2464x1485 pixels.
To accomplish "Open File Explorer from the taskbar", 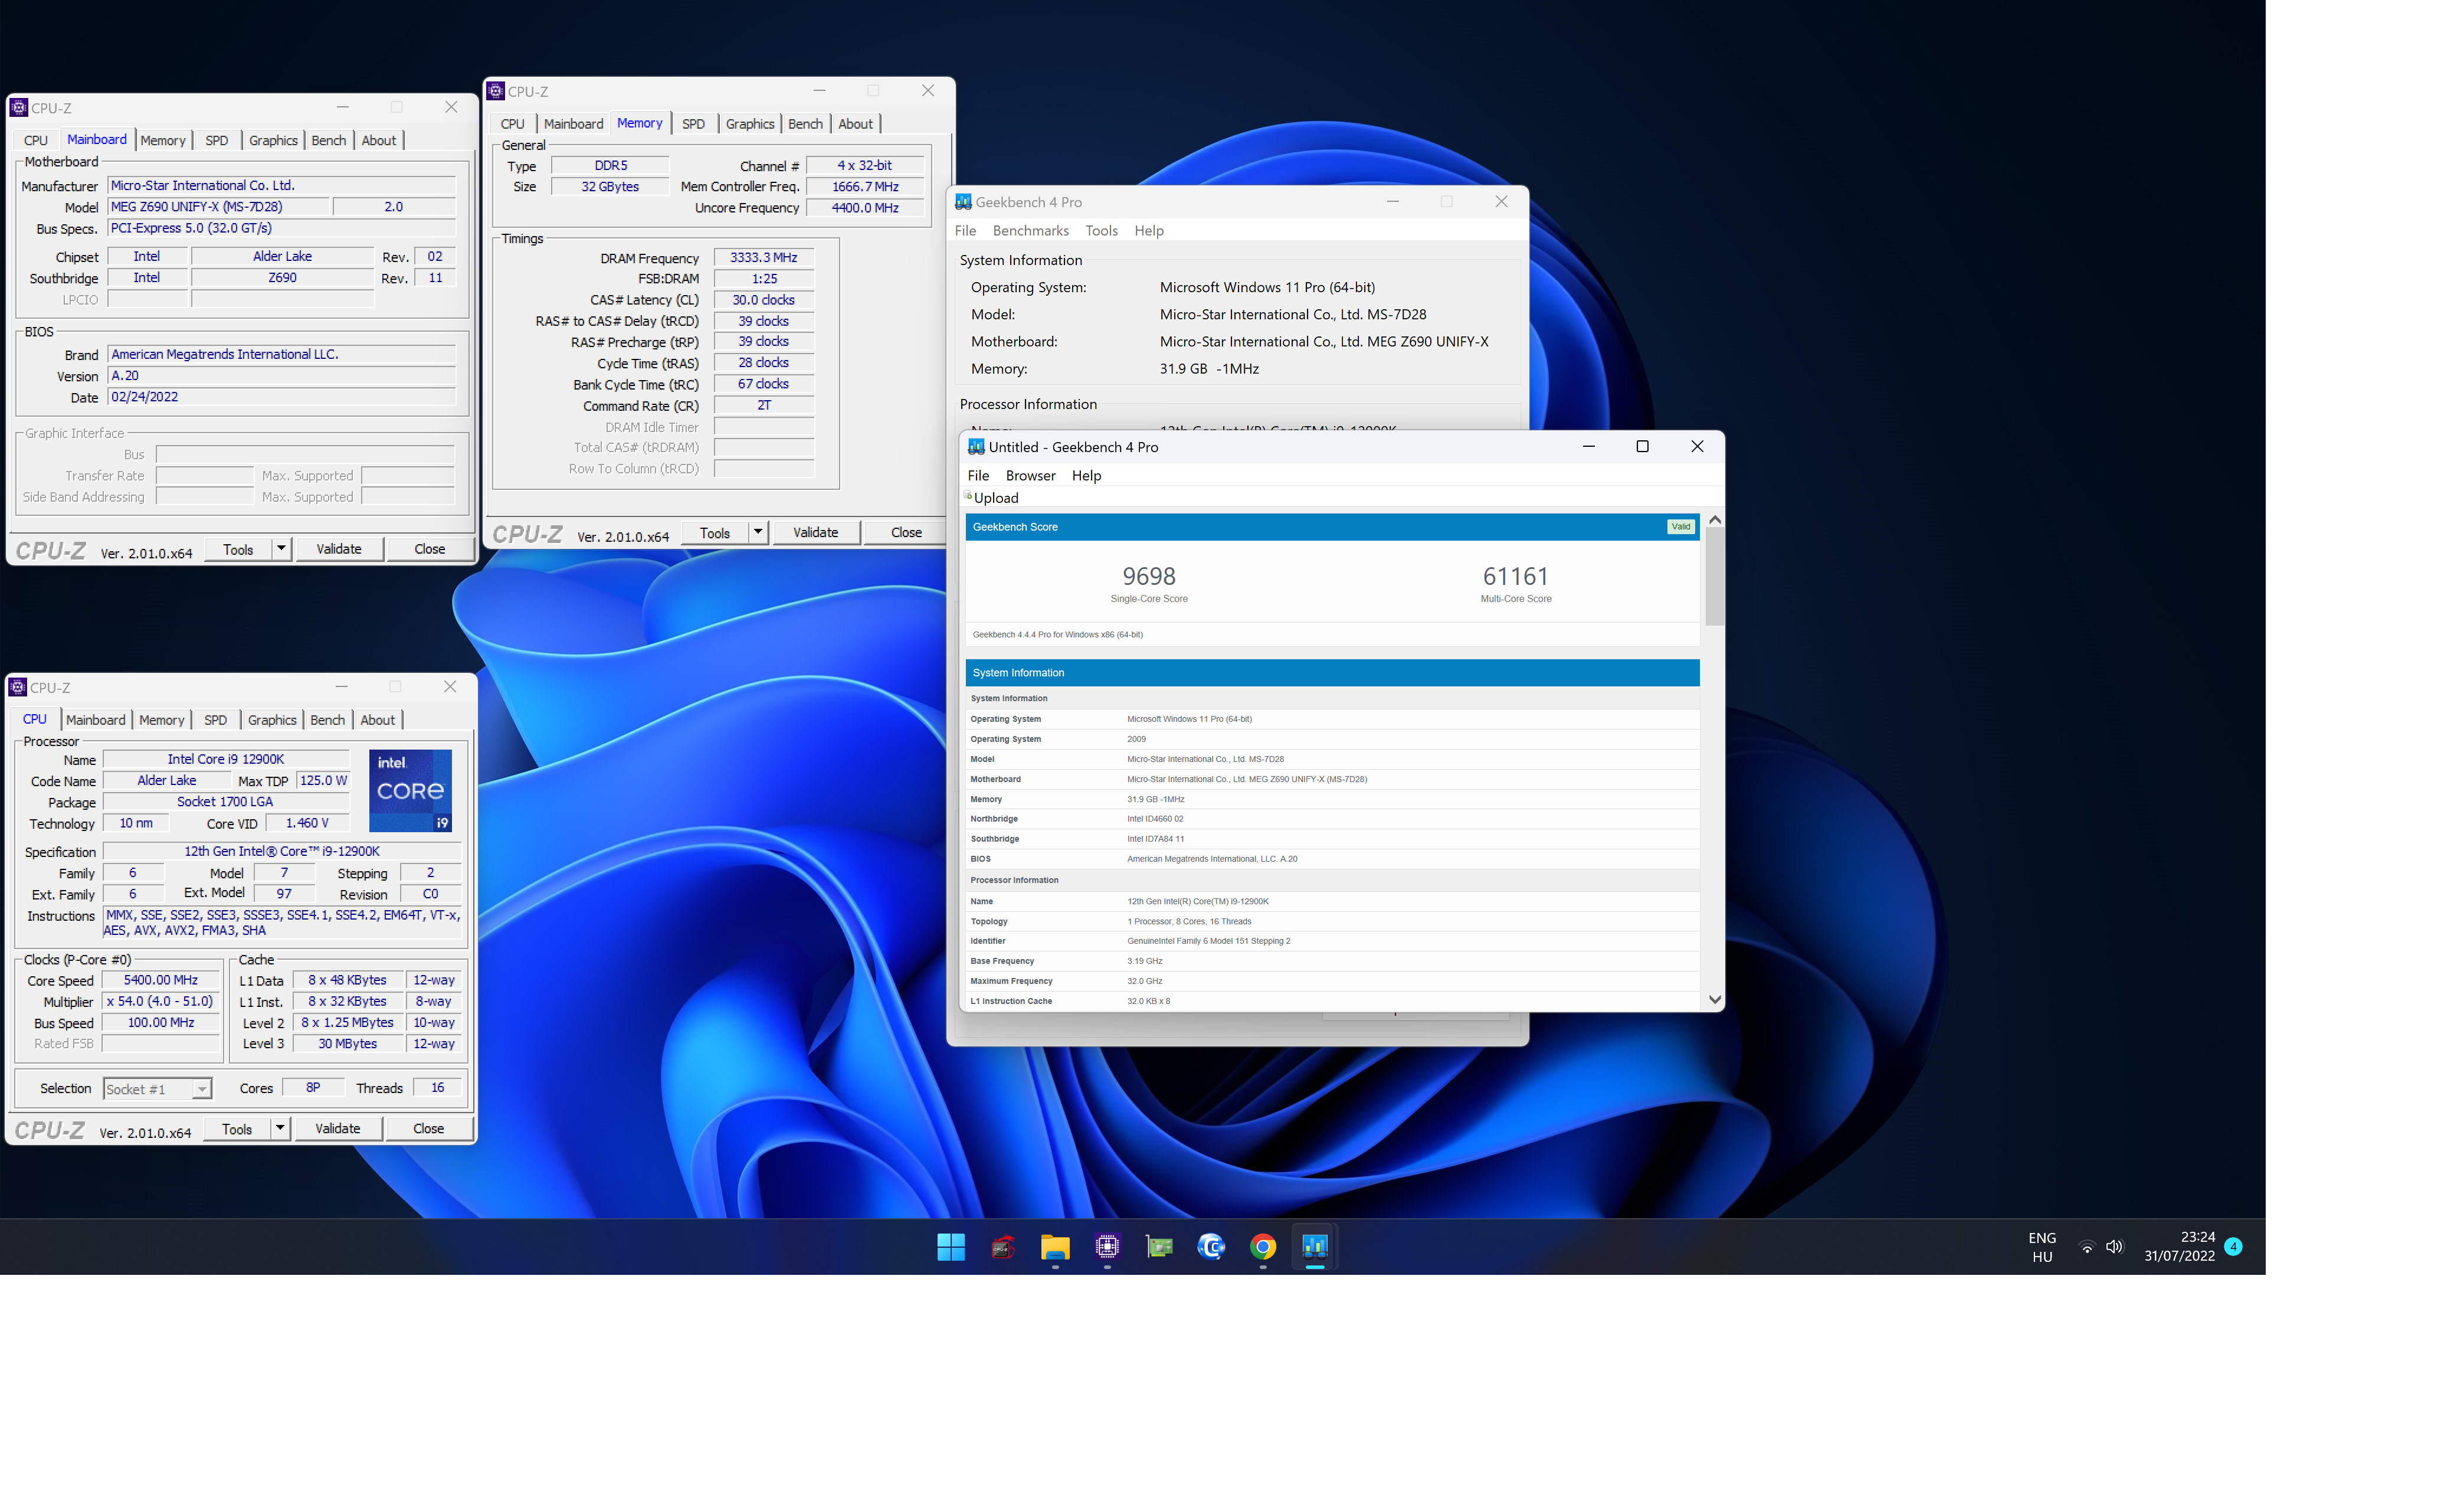I will click(1054, 1246).
